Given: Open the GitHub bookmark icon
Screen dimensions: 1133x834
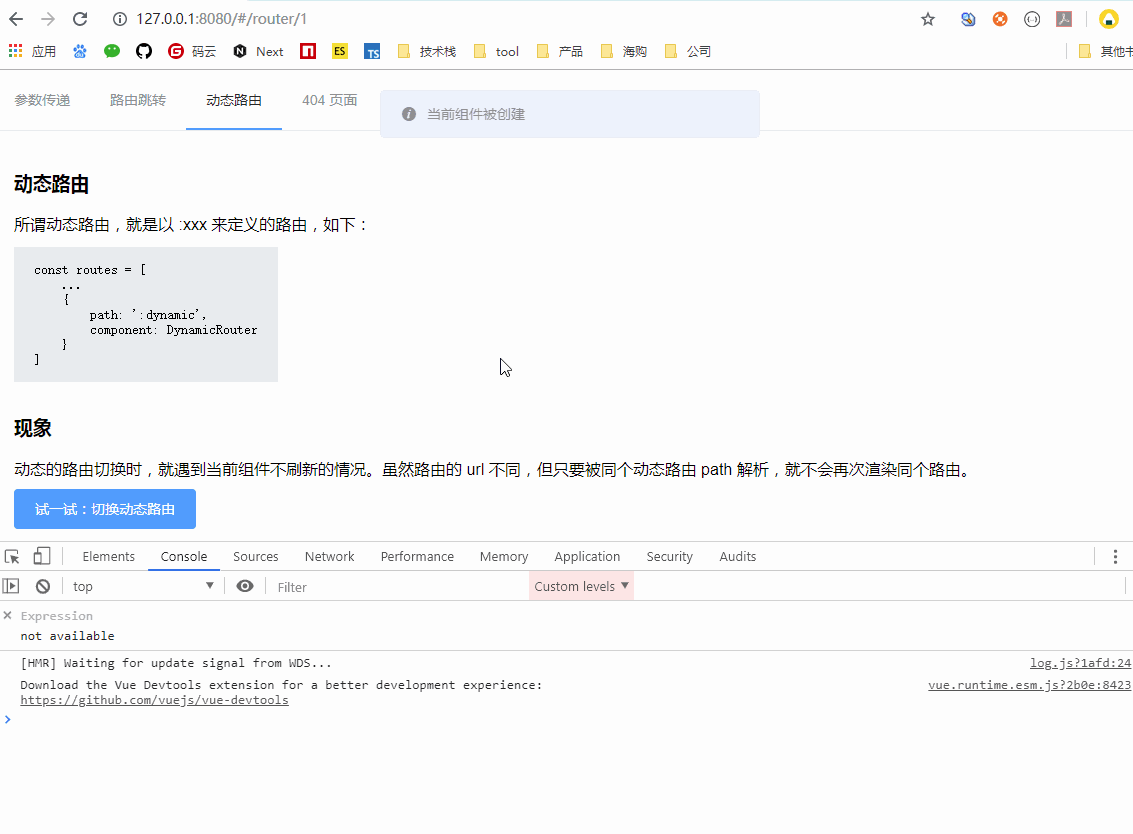Looking at the screenshot, I should pos(144,51).
